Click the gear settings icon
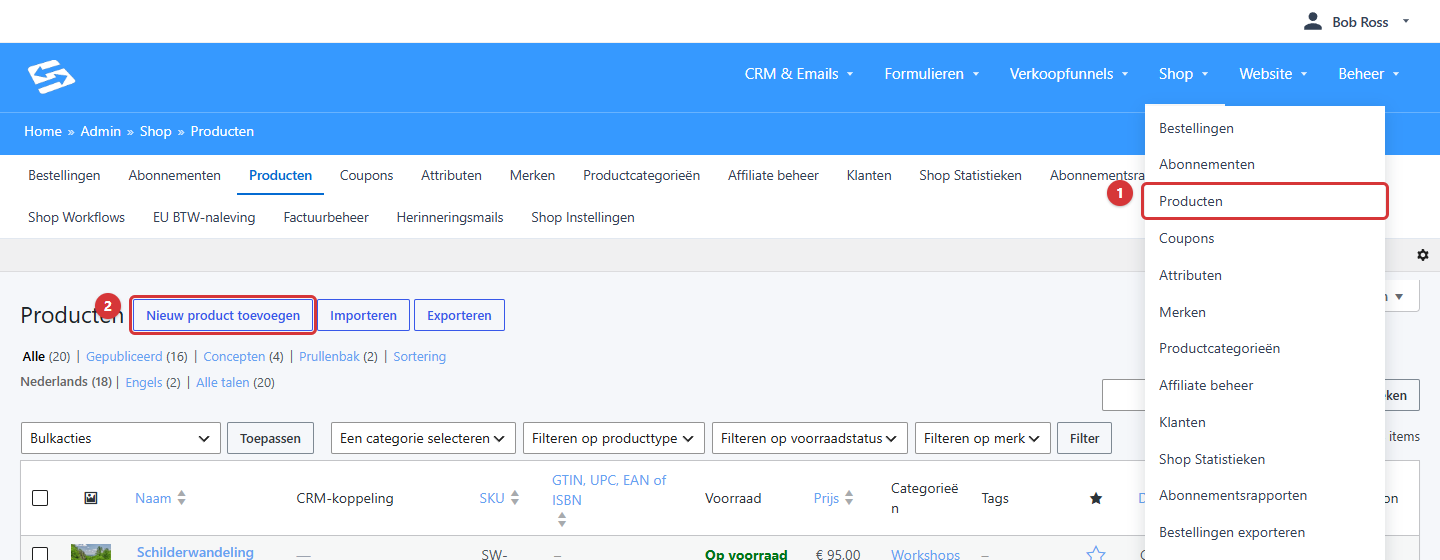 click(x=1423, y=255)
